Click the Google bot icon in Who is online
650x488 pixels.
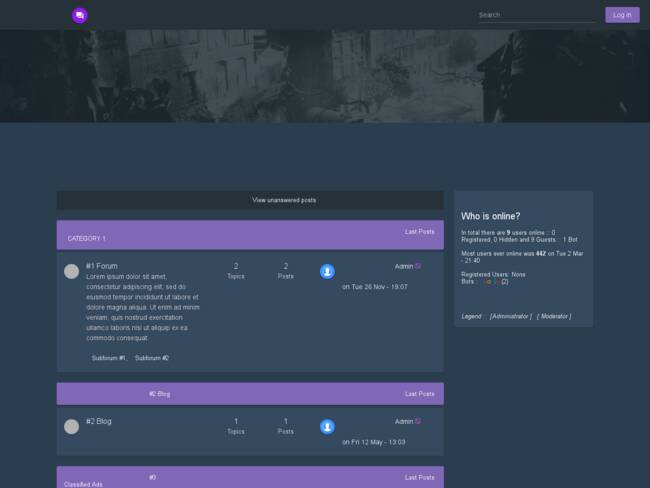[490, 282]
